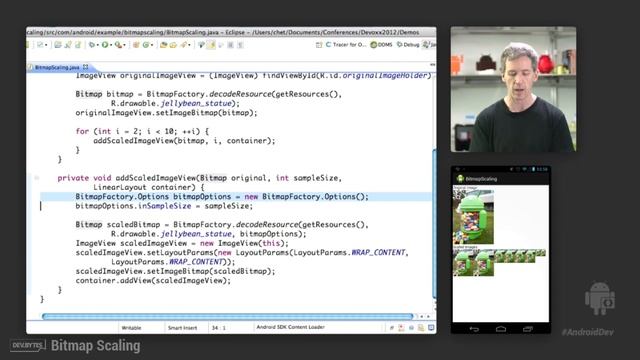
Task: Click the Search flashlight icon in toolbar
Action: click(x=183, y=45)
